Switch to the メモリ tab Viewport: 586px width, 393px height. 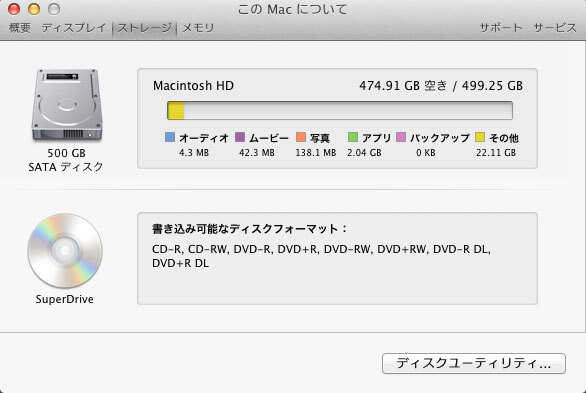[198, 28]
